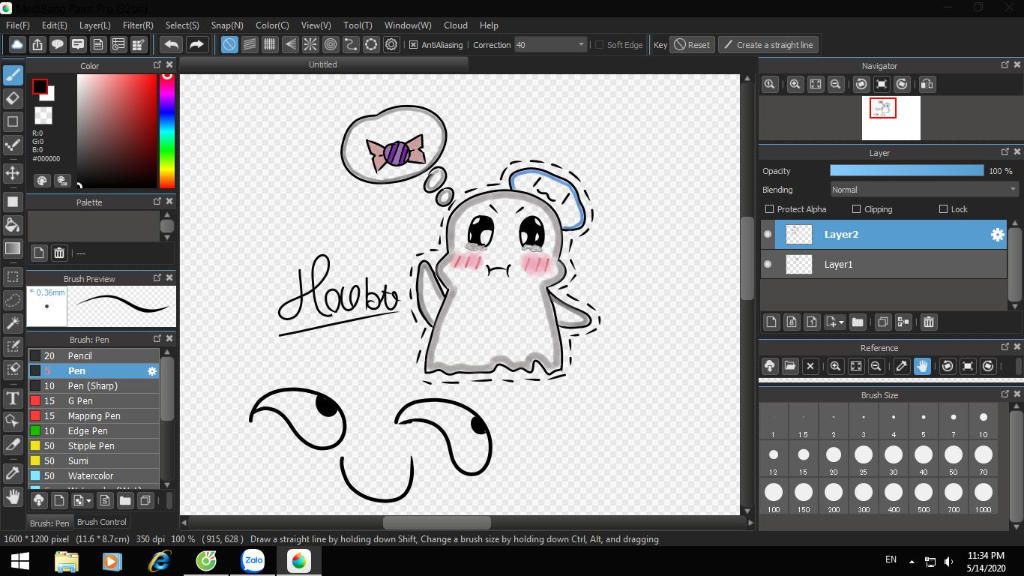Enable the Protect Alpha checkbox

pyautogui.click(x=769, y=209)
